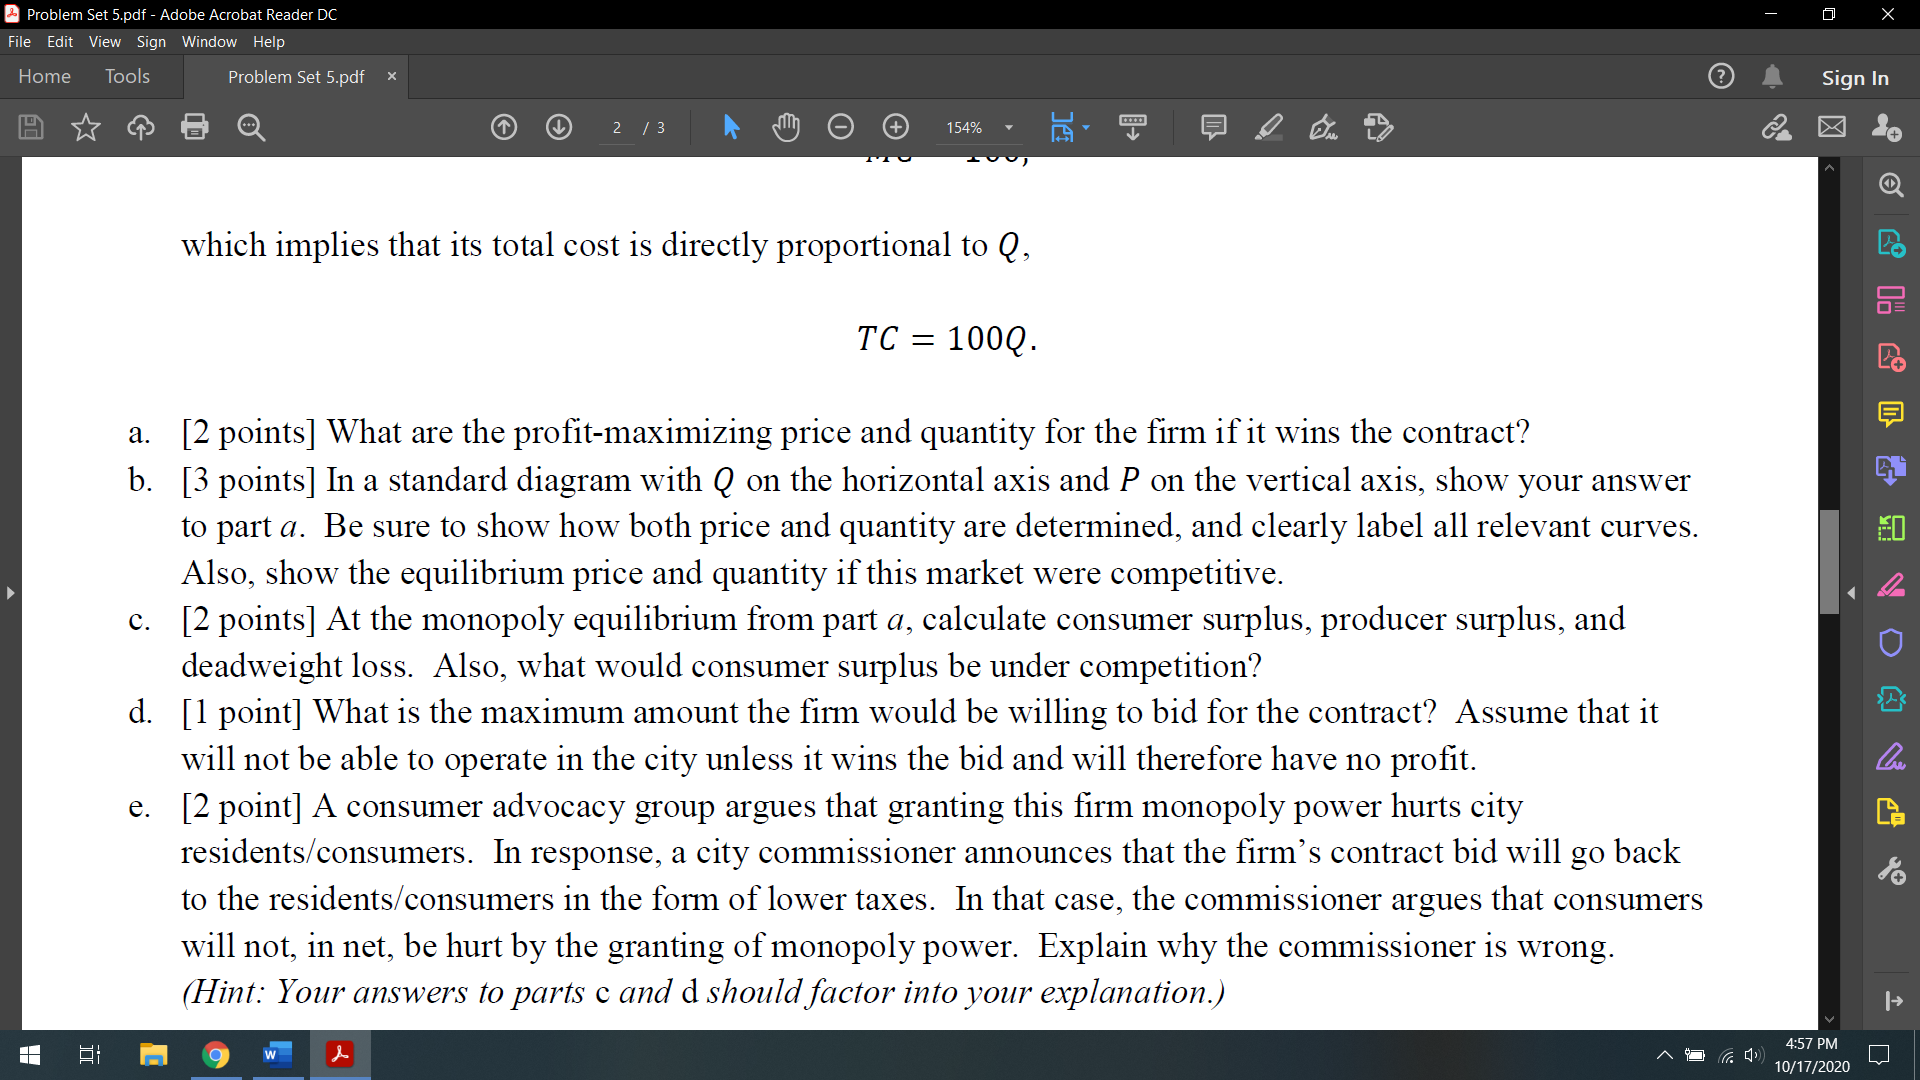Image resolution: width=1920 pixels, height=1080 pixels.
Task: Open help via the question mark
Action: click(1722, 76)
